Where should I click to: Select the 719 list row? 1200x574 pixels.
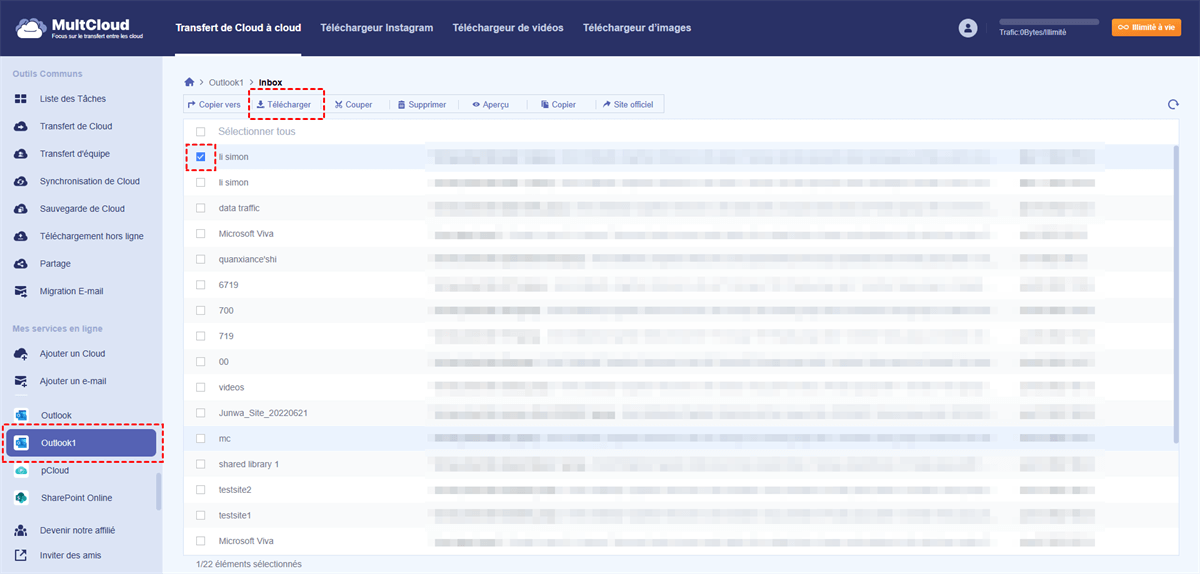tap(679, 336)
